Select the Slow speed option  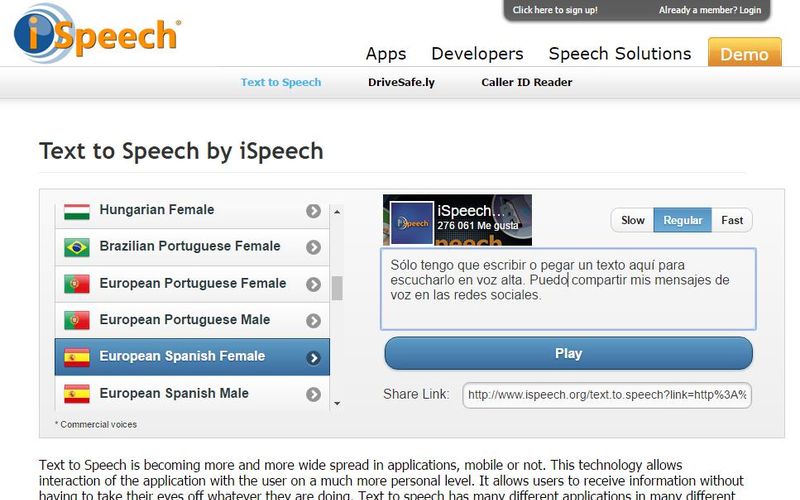pos(633,220)
